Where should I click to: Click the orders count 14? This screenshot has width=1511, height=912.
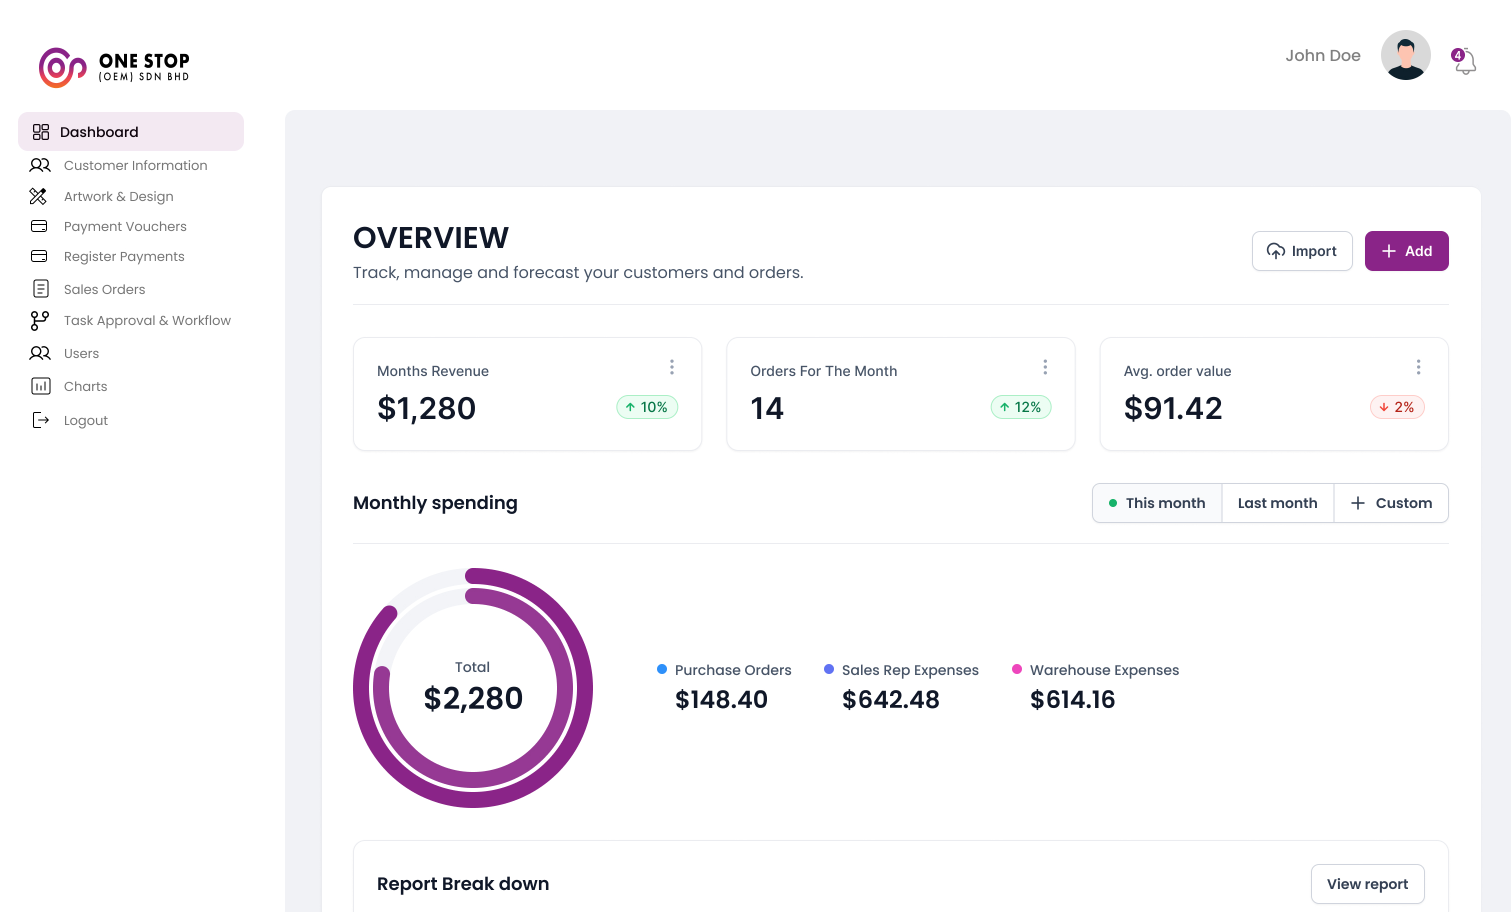[767, 408]
